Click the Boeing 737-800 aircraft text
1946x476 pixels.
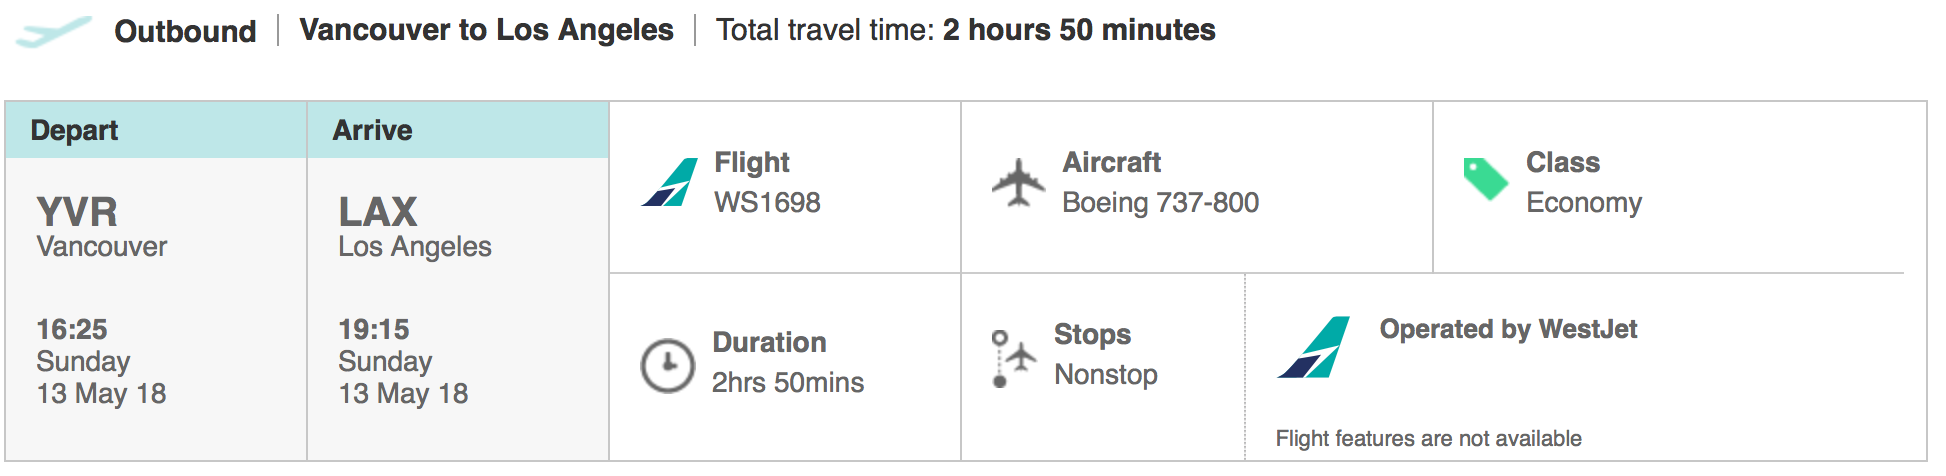click(1160, 202)
